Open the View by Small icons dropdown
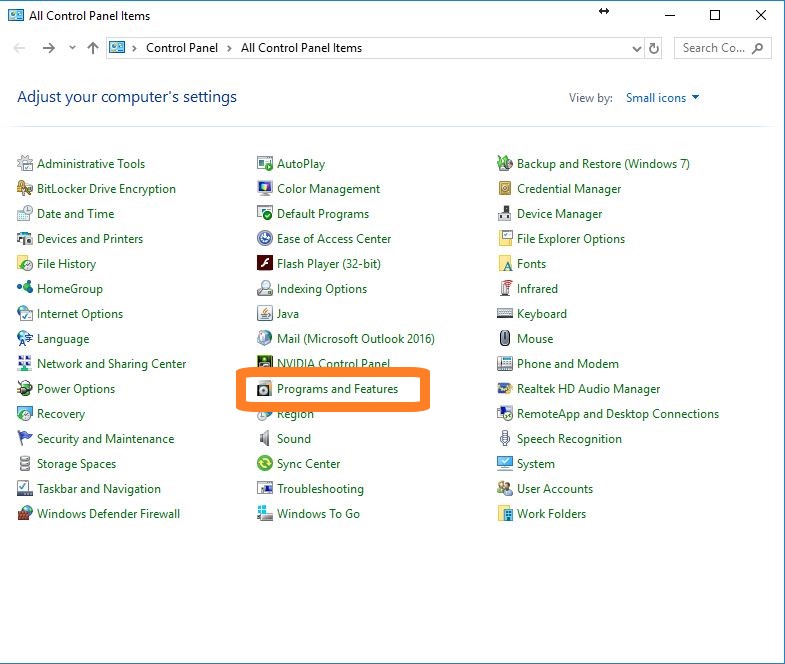The image size is (785, 664). [x=662, y=98]
